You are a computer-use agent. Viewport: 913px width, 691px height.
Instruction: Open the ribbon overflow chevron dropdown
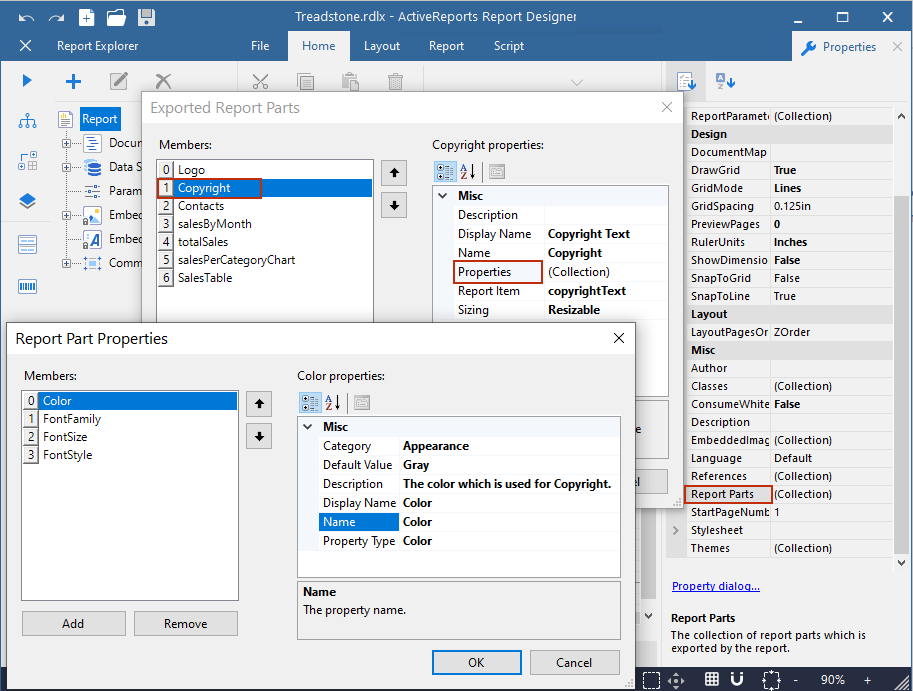577,83
